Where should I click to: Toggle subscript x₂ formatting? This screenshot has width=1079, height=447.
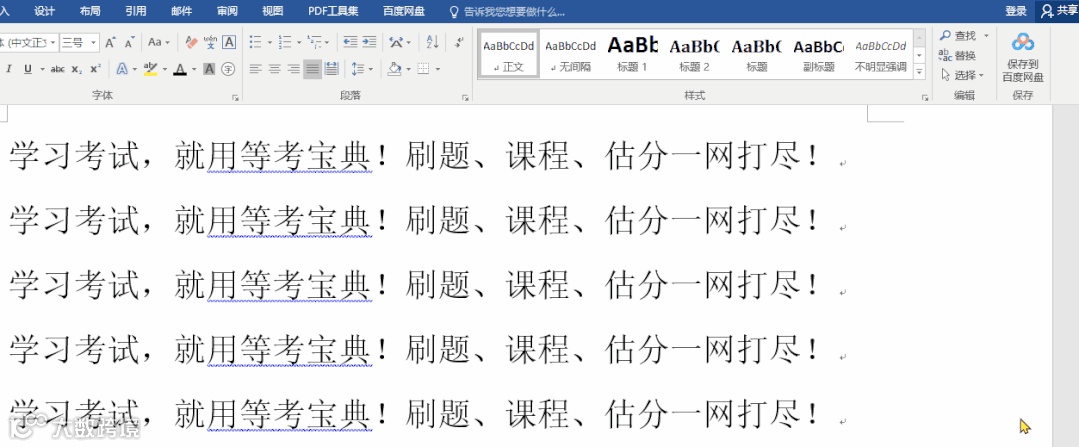[76, 69]
